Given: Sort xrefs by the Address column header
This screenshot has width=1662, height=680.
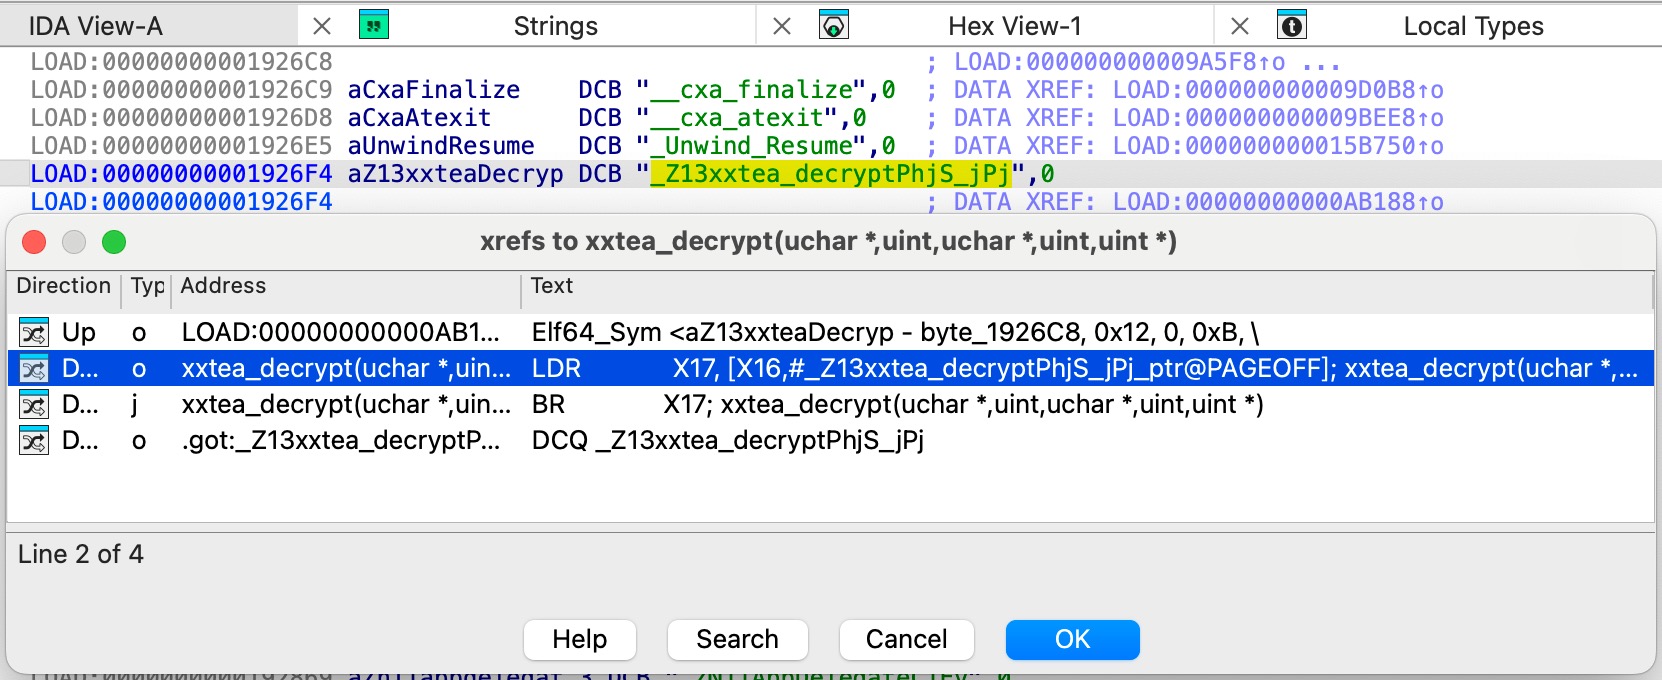Looking at the screenshot, I should pos(345,286).
